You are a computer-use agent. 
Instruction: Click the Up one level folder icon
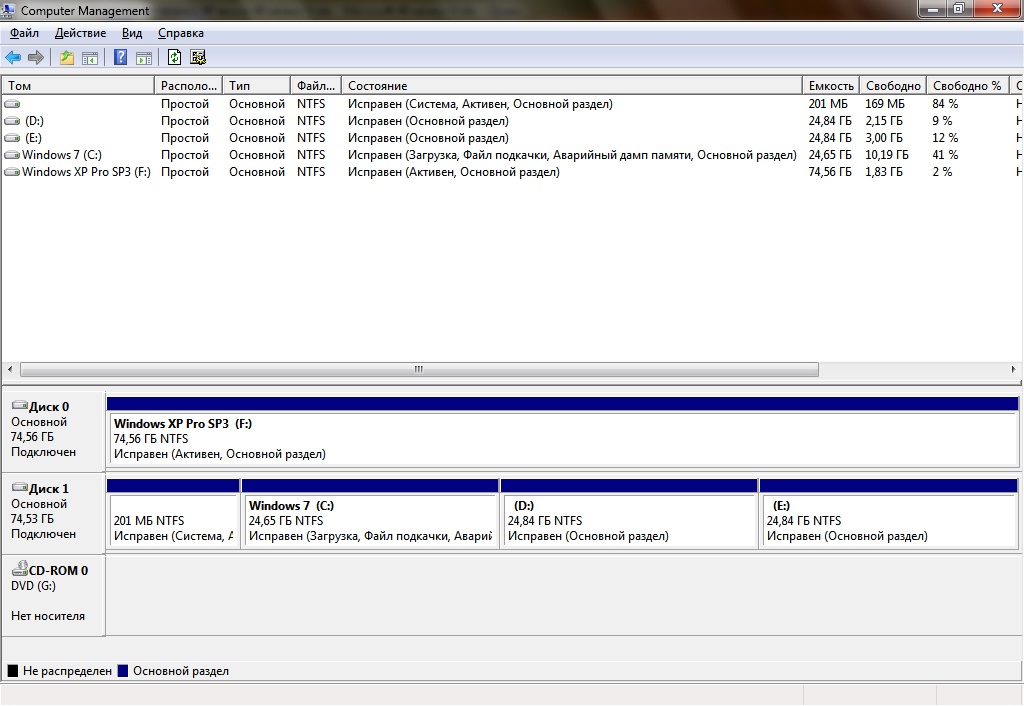point(67,57)
